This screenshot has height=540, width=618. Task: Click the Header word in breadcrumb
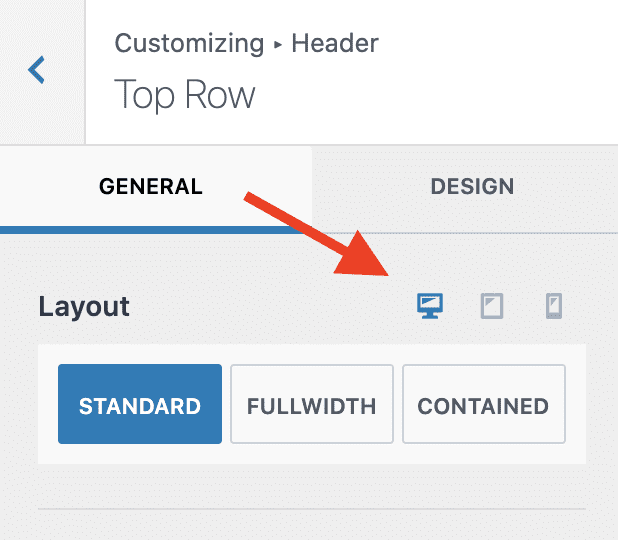pyautogui.click(x=335, y=43)
